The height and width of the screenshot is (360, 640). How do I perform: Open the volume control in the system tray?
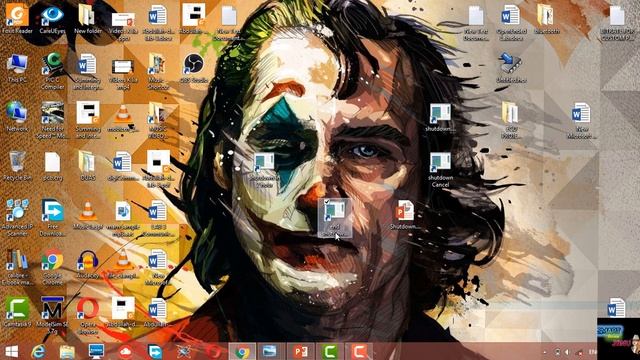pyautogui.click(x=567, y=352)
